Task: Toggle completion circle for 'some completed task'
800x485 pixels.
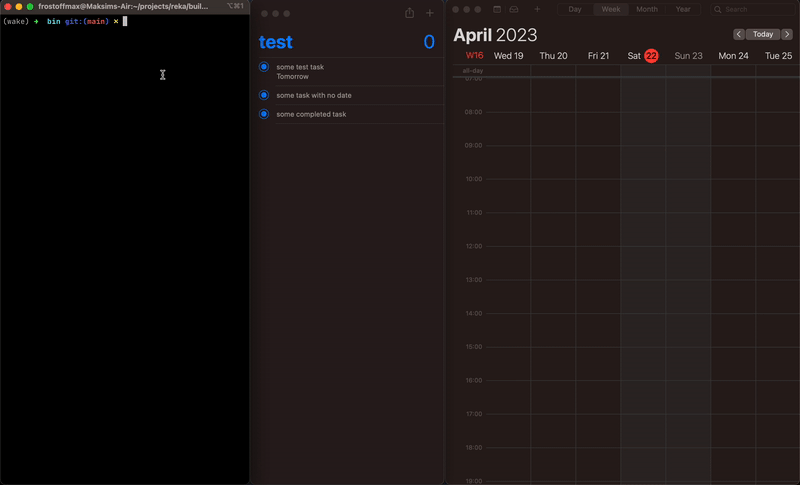Action: pos(264,114)
